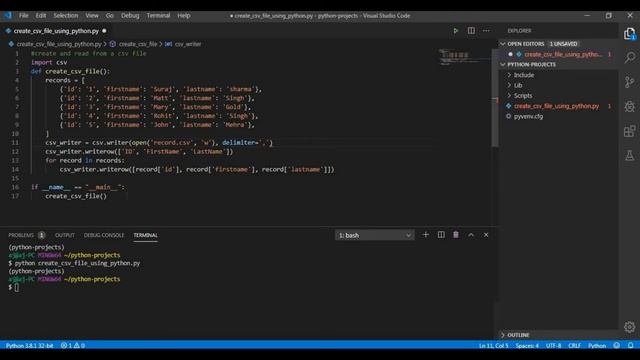Split the editor with split icon
The image size is (640, 360).
471,31
